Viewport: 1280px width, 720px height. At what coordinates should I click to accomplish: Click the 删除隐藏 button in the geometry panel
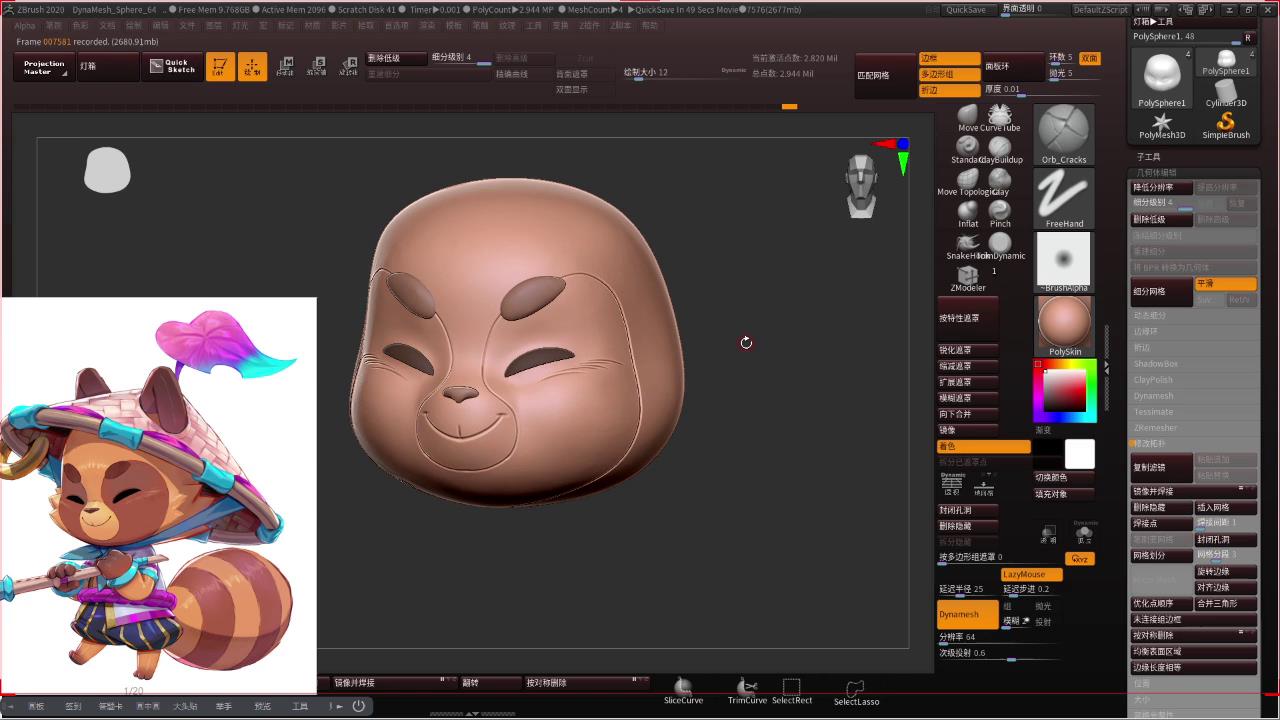point(1162,508)
